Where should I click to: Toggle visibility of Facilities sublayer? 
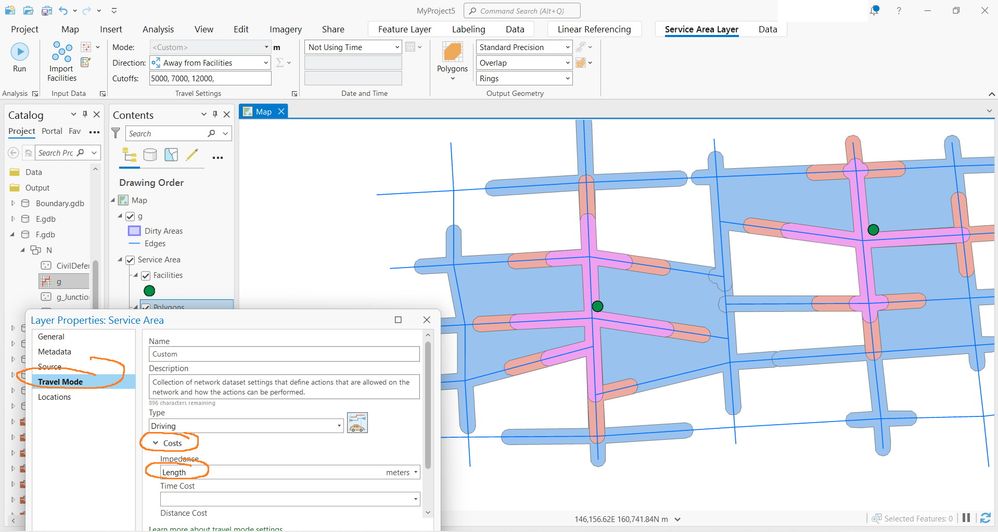tap(145, 276)
